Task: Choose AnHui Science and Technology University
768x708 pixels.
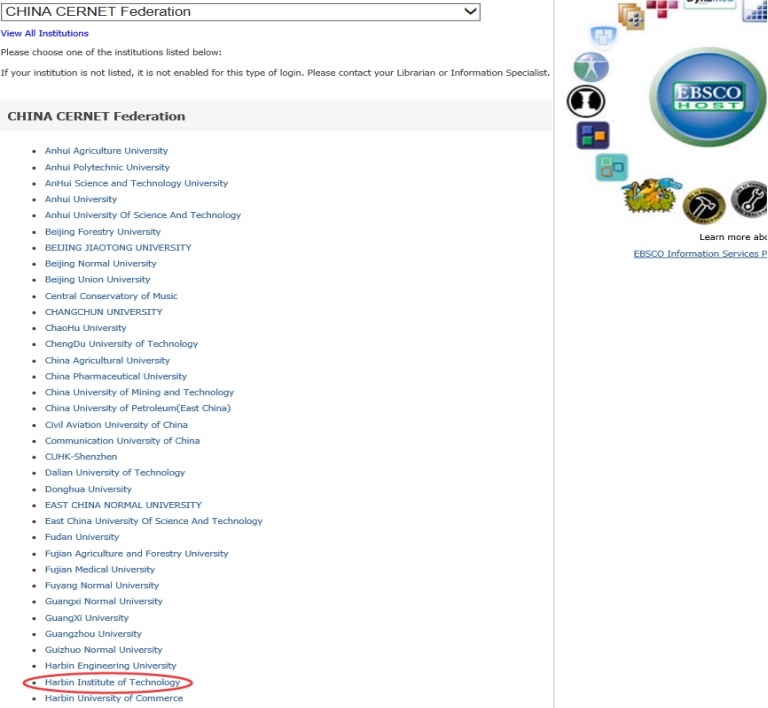Action: (x=136, y=183)
